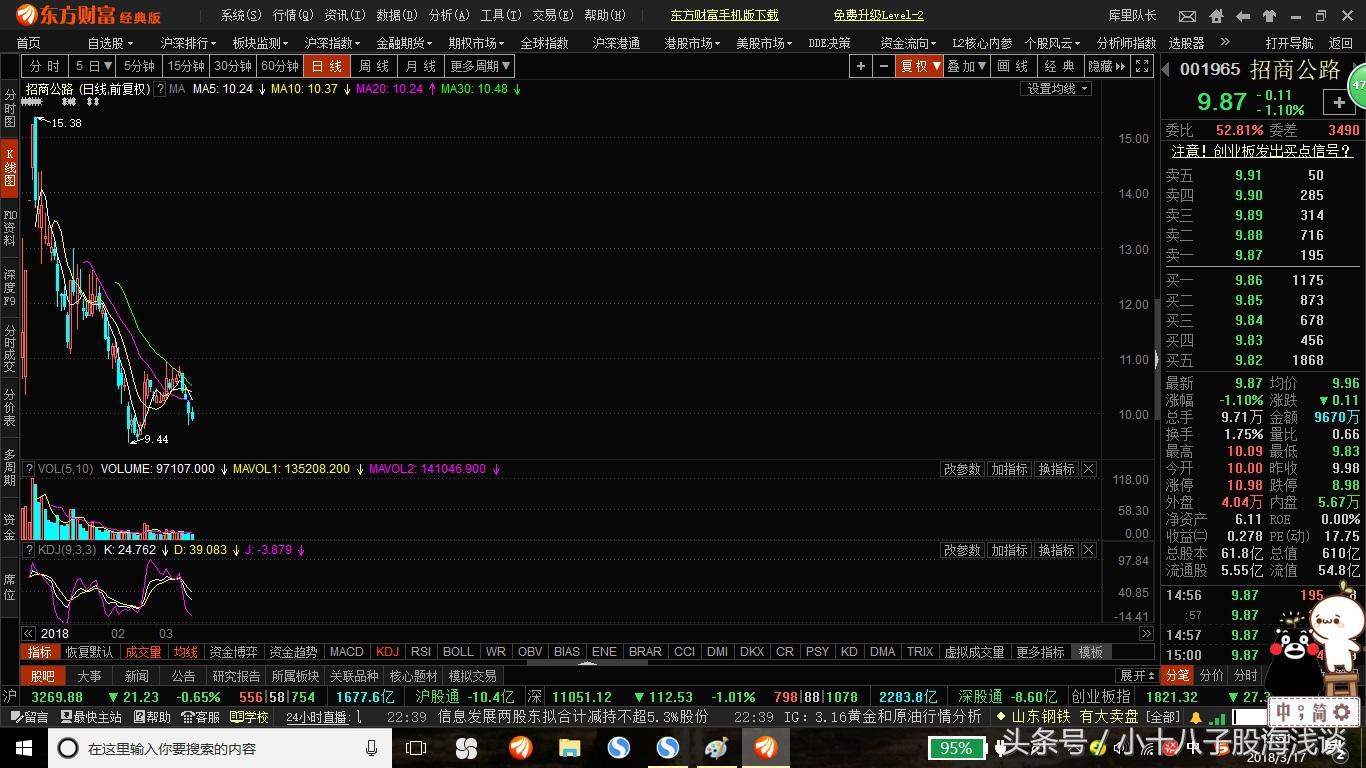This screenshot has width=1366, height=768.
Task: Click the bell alert icon in status bar
Action: click(1196, 717)
